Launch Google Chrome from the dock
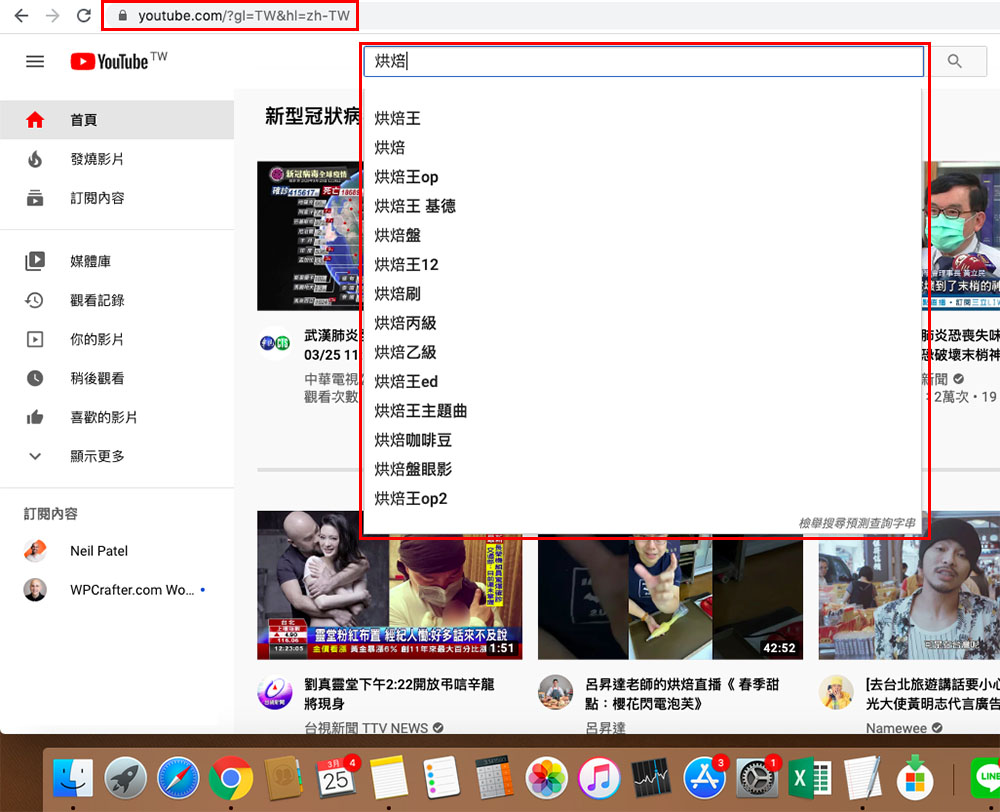The width and height of the screenshot is (1000, 812). [231, 778]
